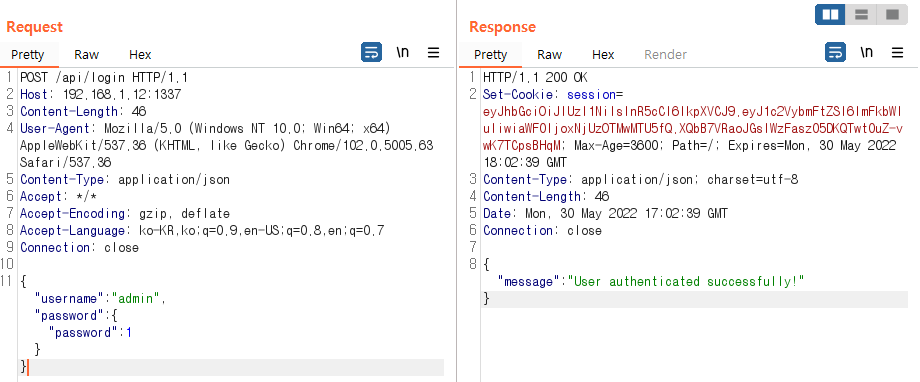The height and width of the screenshot is (382, 920).
Task: Click the Date: Mon, 30 May 2022 line
Action: 606,214
